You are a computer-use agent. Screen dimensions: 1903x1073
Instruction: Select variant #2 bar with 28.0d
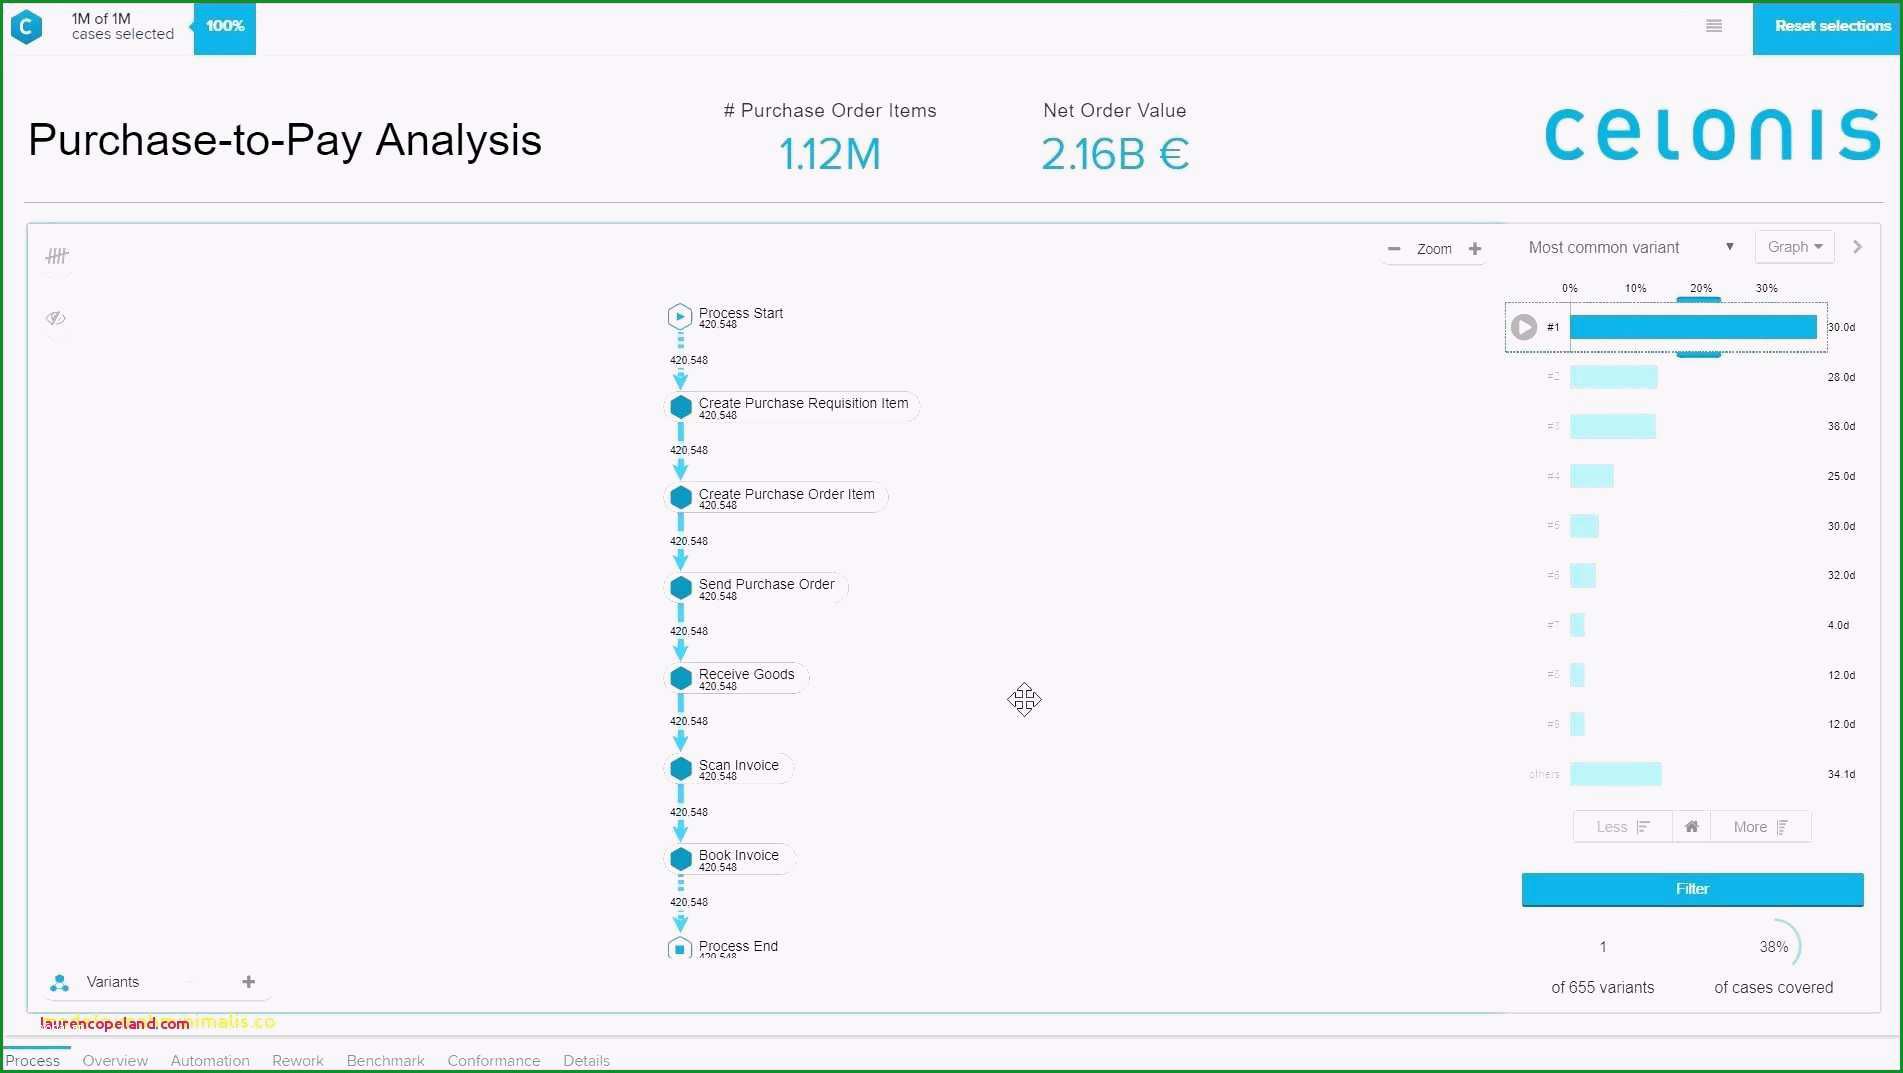tap(1614, 377)
